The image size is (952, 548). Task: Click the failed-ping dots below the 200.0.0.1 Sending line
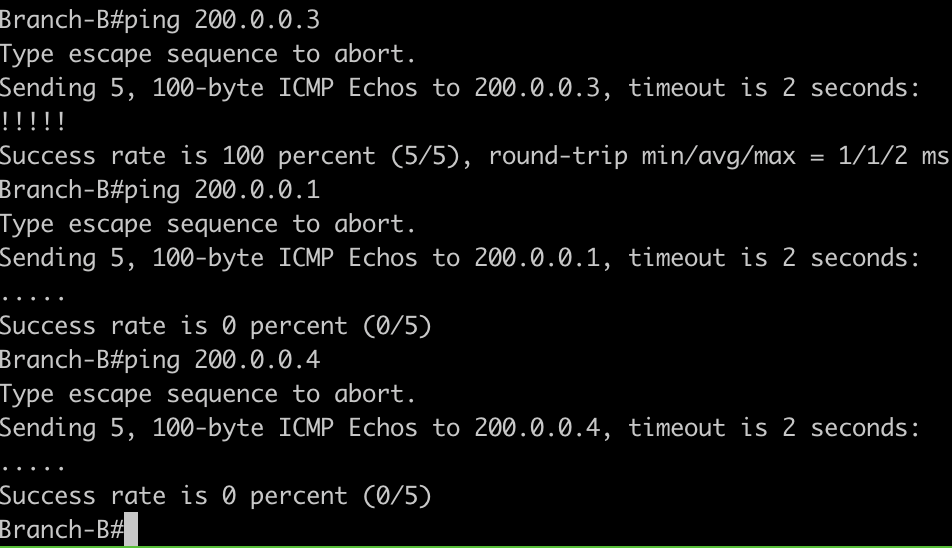click(x=34, y=296)
